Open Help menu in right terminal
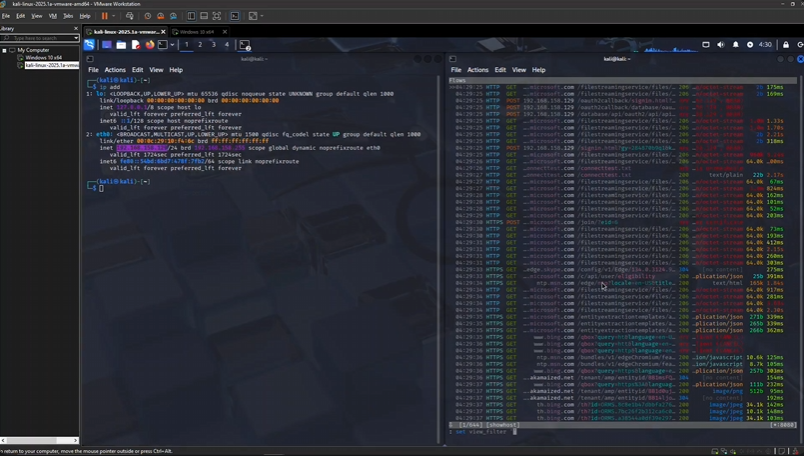804x456 pixels. click(538, 70)
